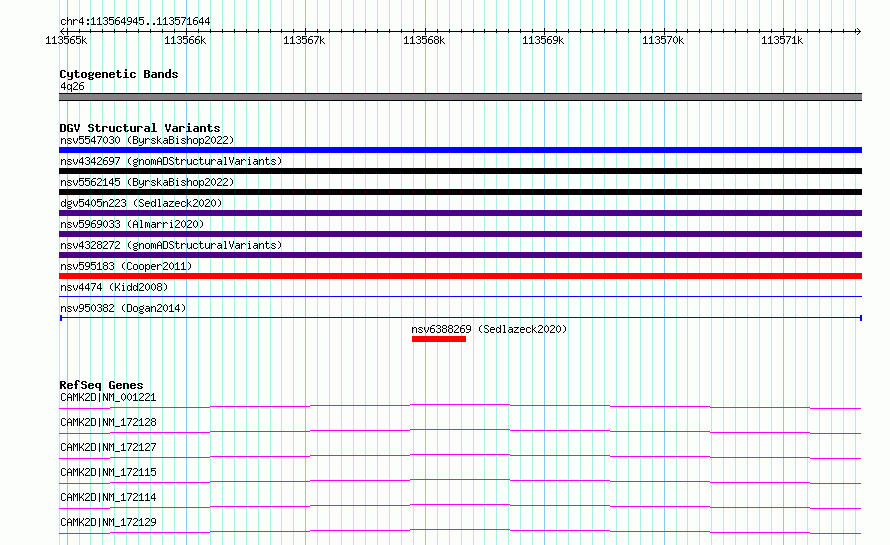Click the thin blue line under nsv4474
Viewport: 890px width, 545px height.
click(x=460, y=296)
